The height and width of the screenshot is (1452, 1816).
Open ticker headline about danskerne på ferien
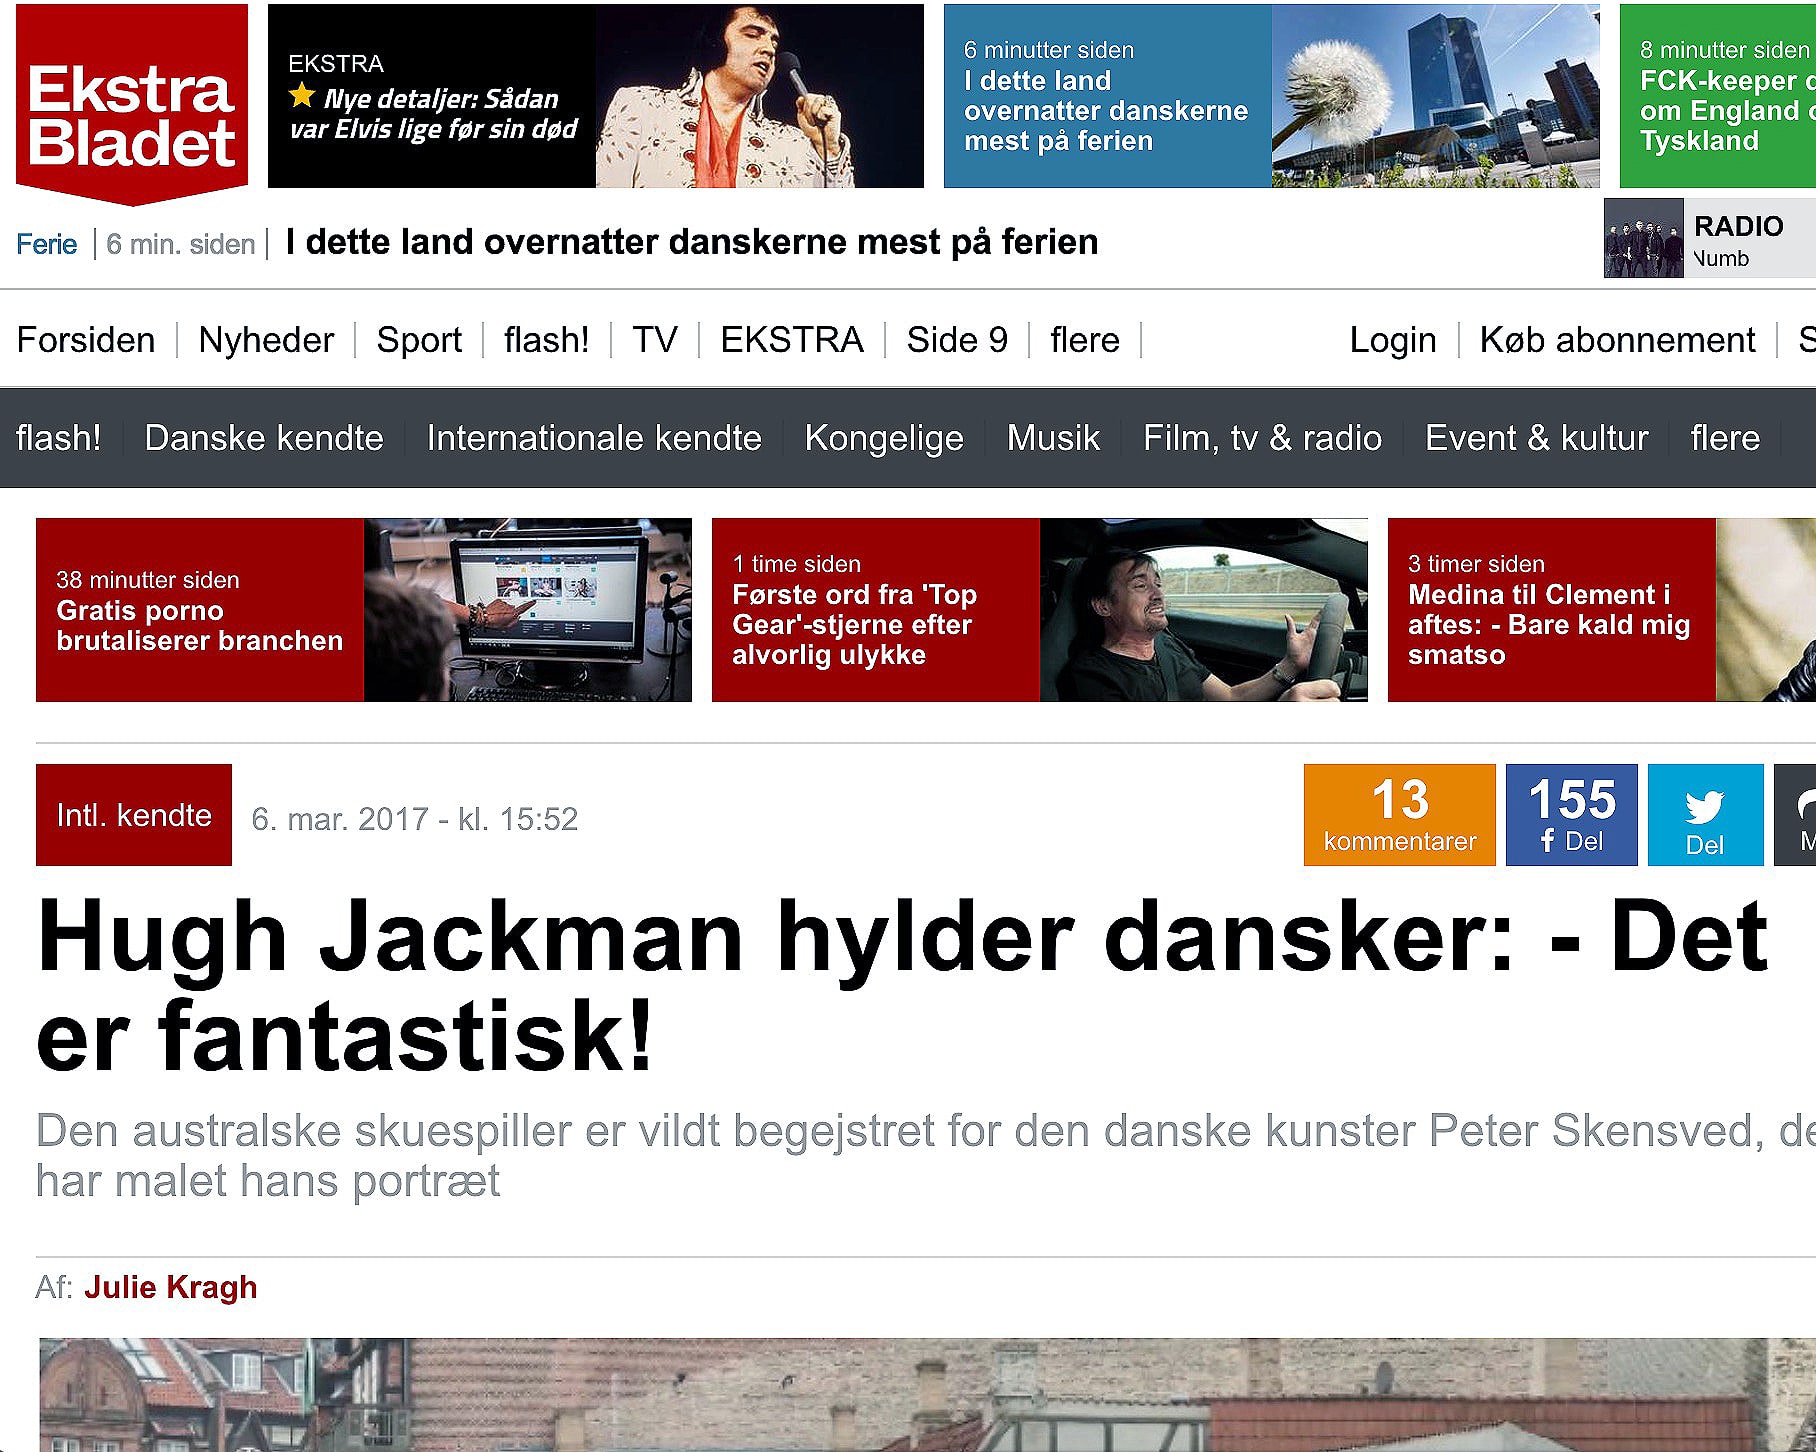(692, 242)
